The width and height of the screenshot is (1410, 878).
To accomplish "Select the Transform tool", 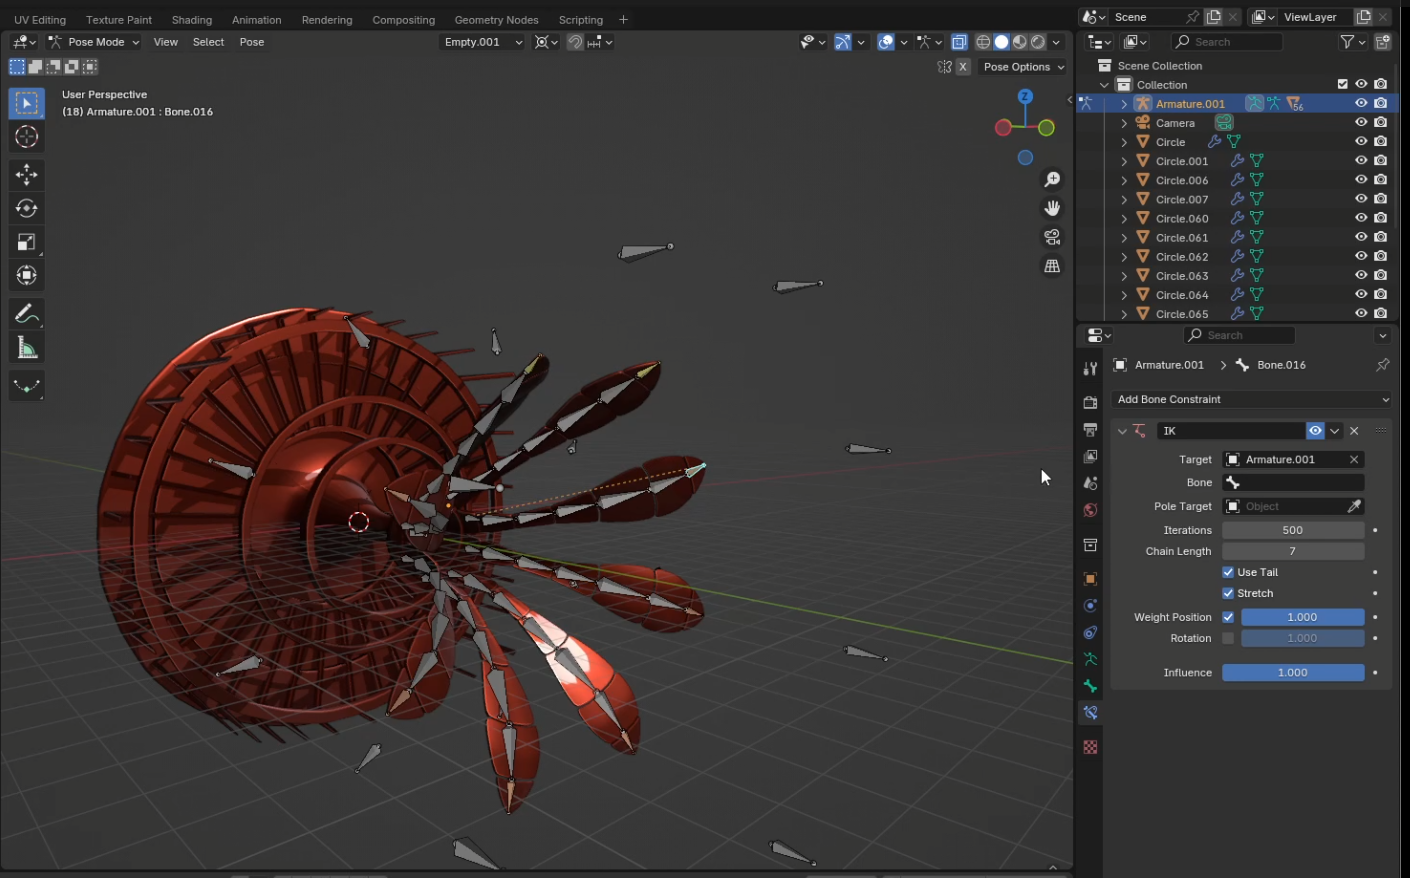I will (x=27, y=275).
